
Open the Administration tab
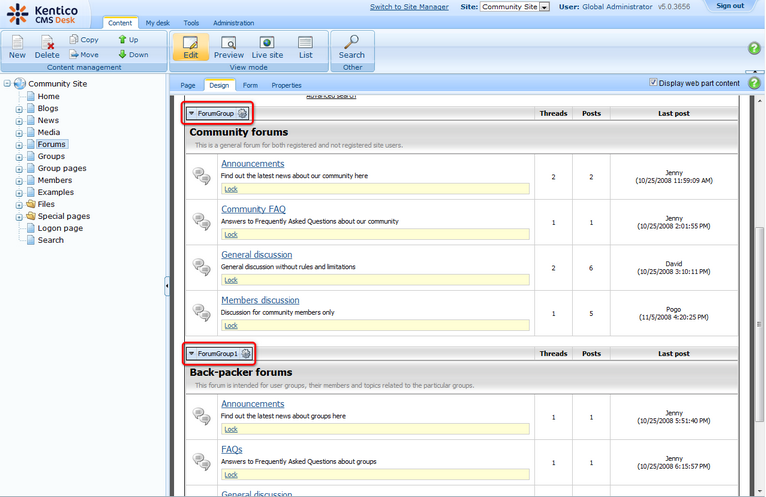233,23
